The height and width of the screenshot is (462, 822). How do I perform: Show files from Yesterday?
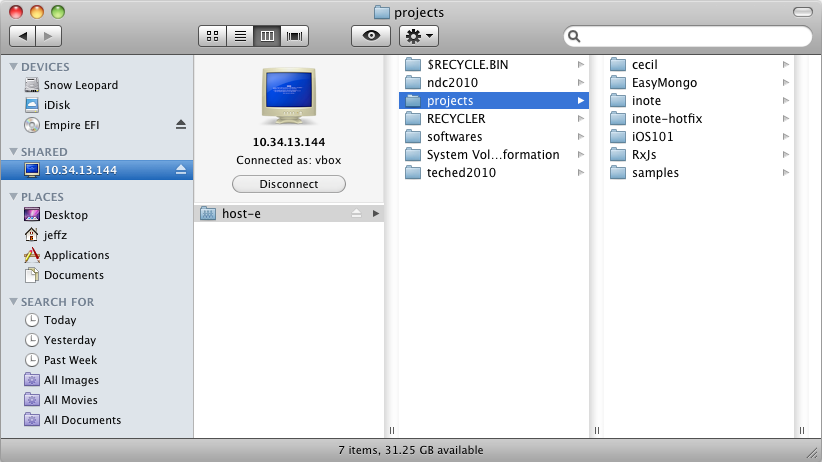[70, 340]
